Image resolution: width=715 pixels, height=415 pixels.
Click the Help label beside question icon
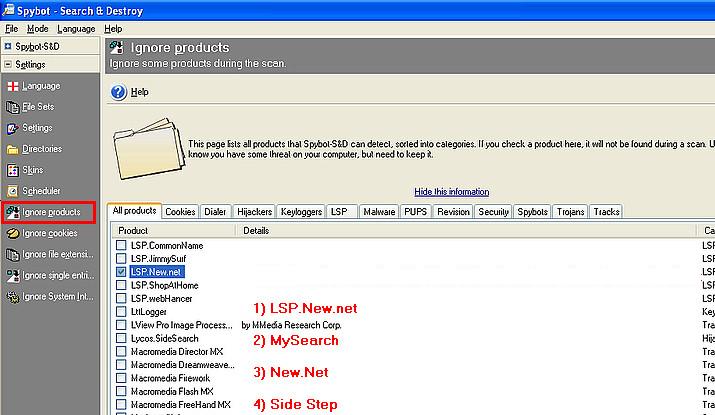coord(140,92)
